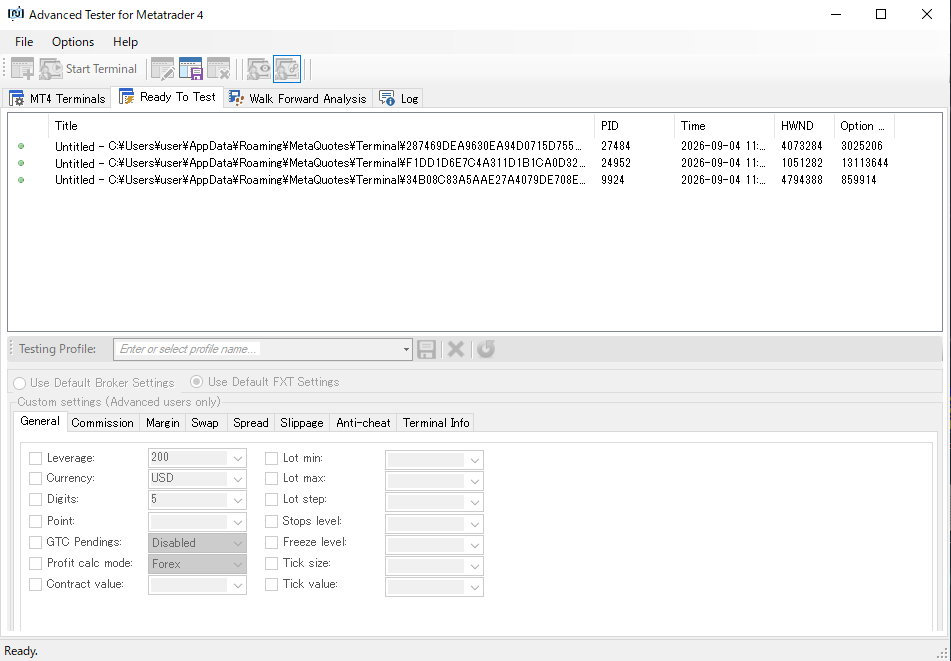
Task: Click green status dot of PID 24952 row
Action: point(21,163)
